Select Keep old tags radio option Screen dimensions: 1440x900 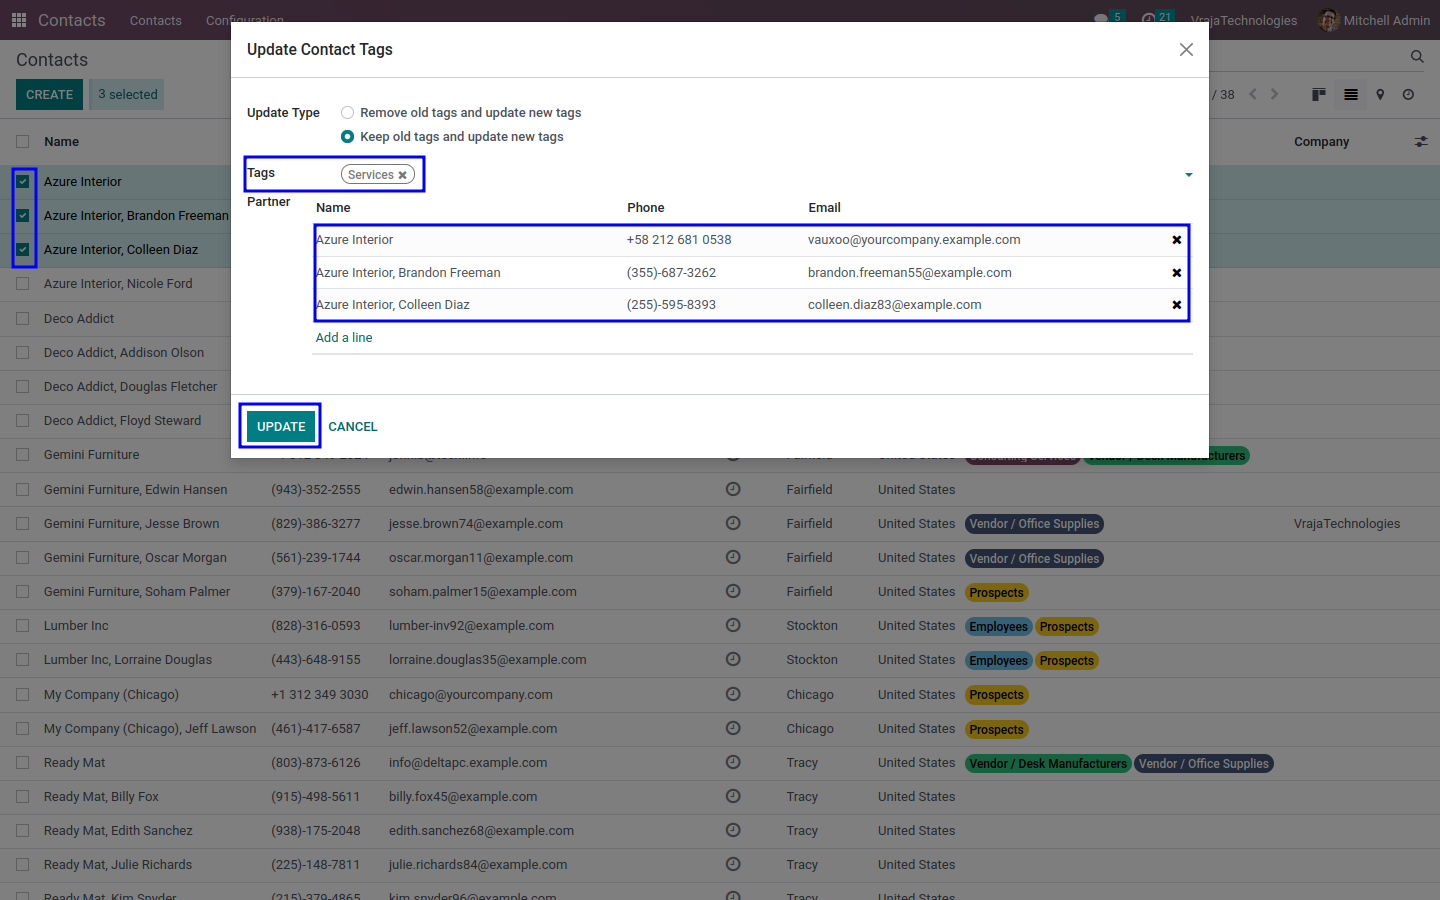(347, 137)
